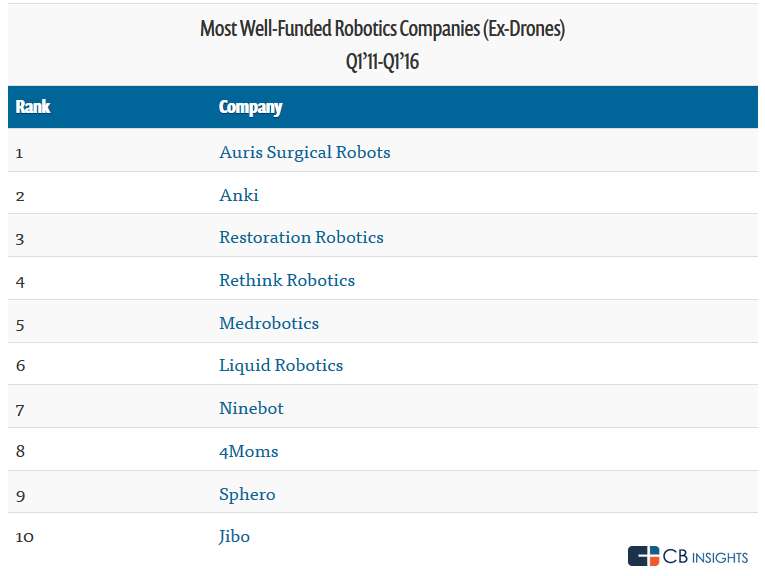The image size is (765, 576).
Task: Click the Restoration Robotics link
Action: (x=301, y=238)
